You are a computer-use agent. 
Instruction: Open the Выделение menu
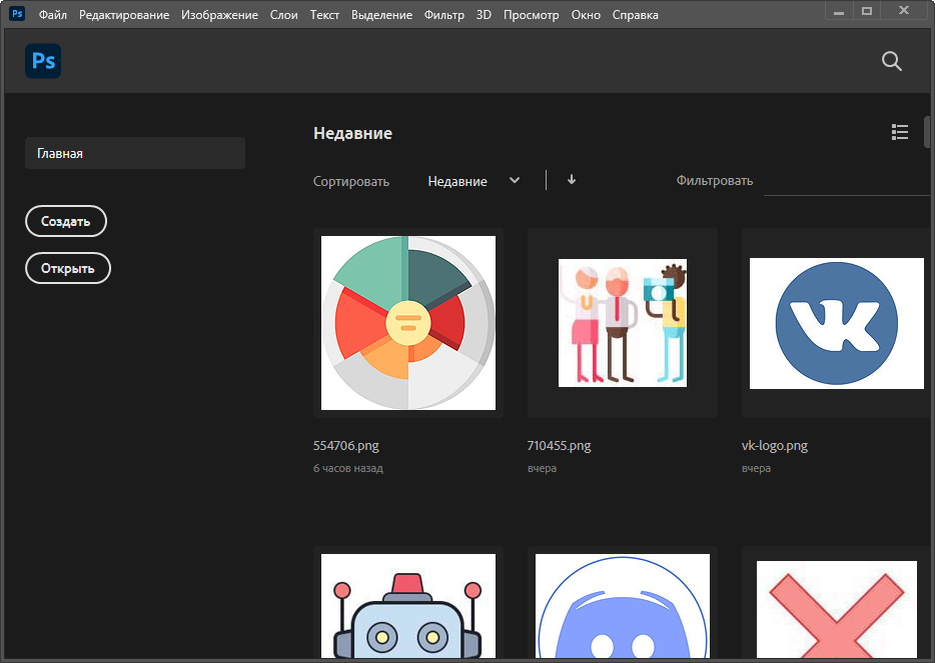[x=382, y=15]
